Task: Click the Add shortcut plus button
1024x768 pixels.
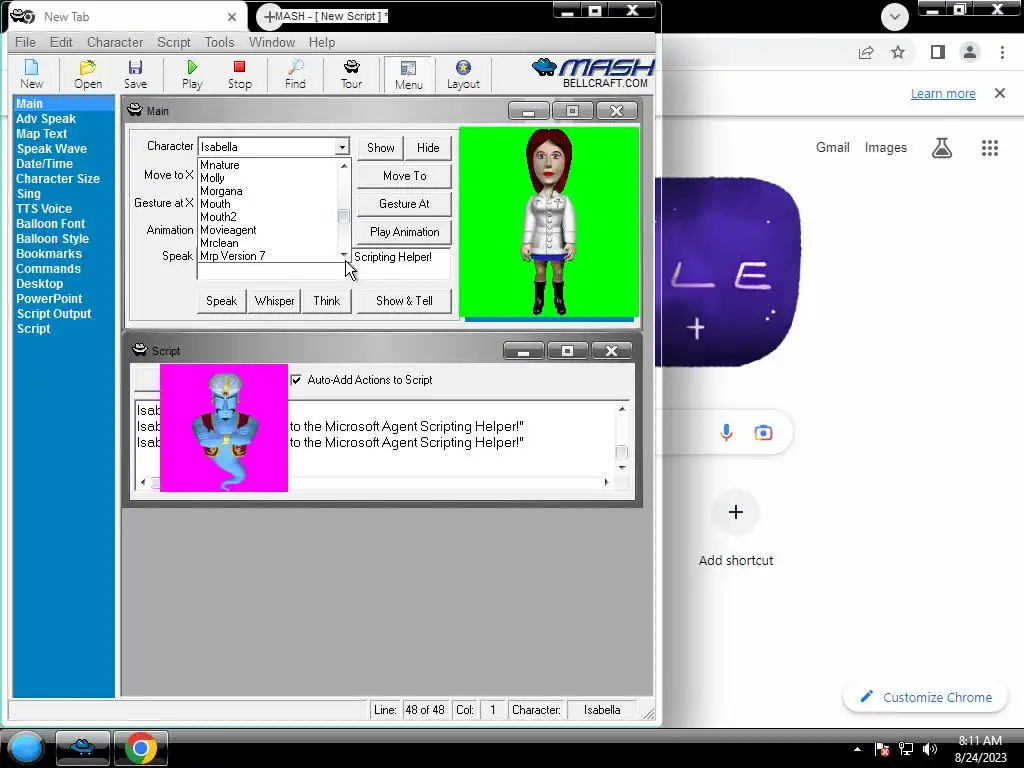Action: (736, 512)
